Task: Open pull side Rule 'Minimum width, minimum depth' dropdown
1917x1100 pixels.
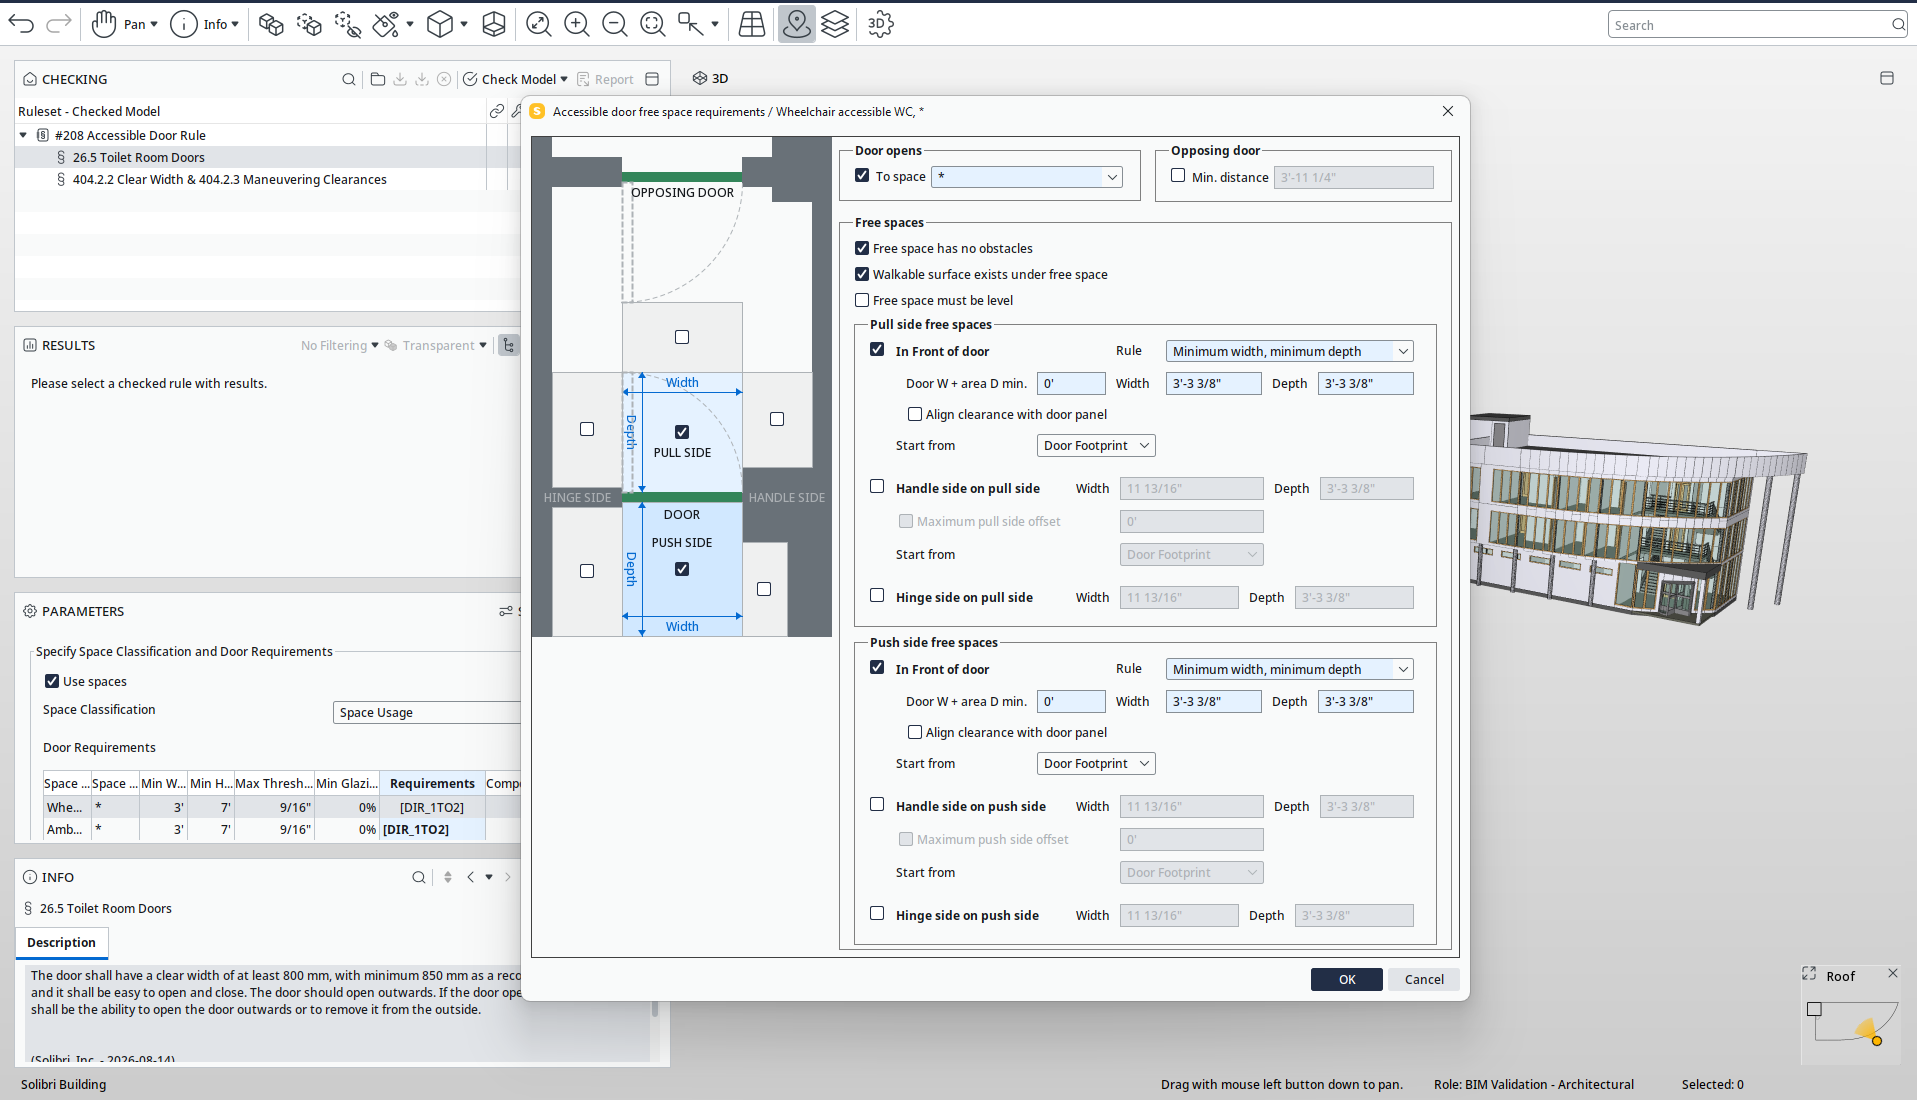Action: point(1289,351)
